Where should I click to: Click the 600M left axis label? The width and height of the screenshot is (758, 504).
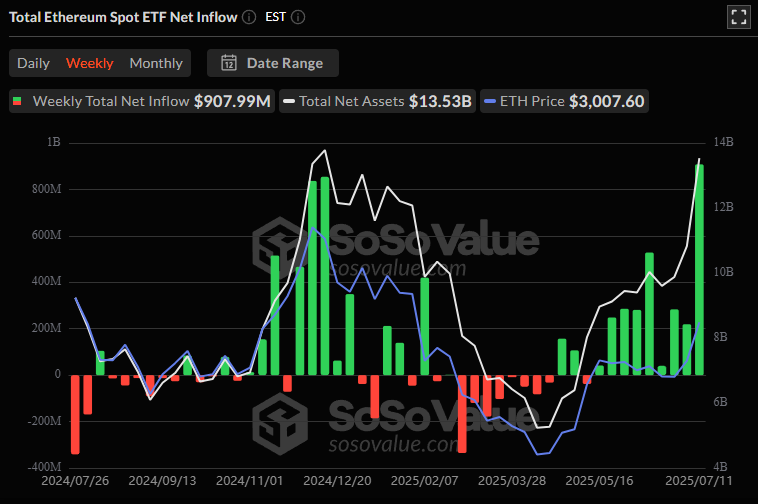46,235
